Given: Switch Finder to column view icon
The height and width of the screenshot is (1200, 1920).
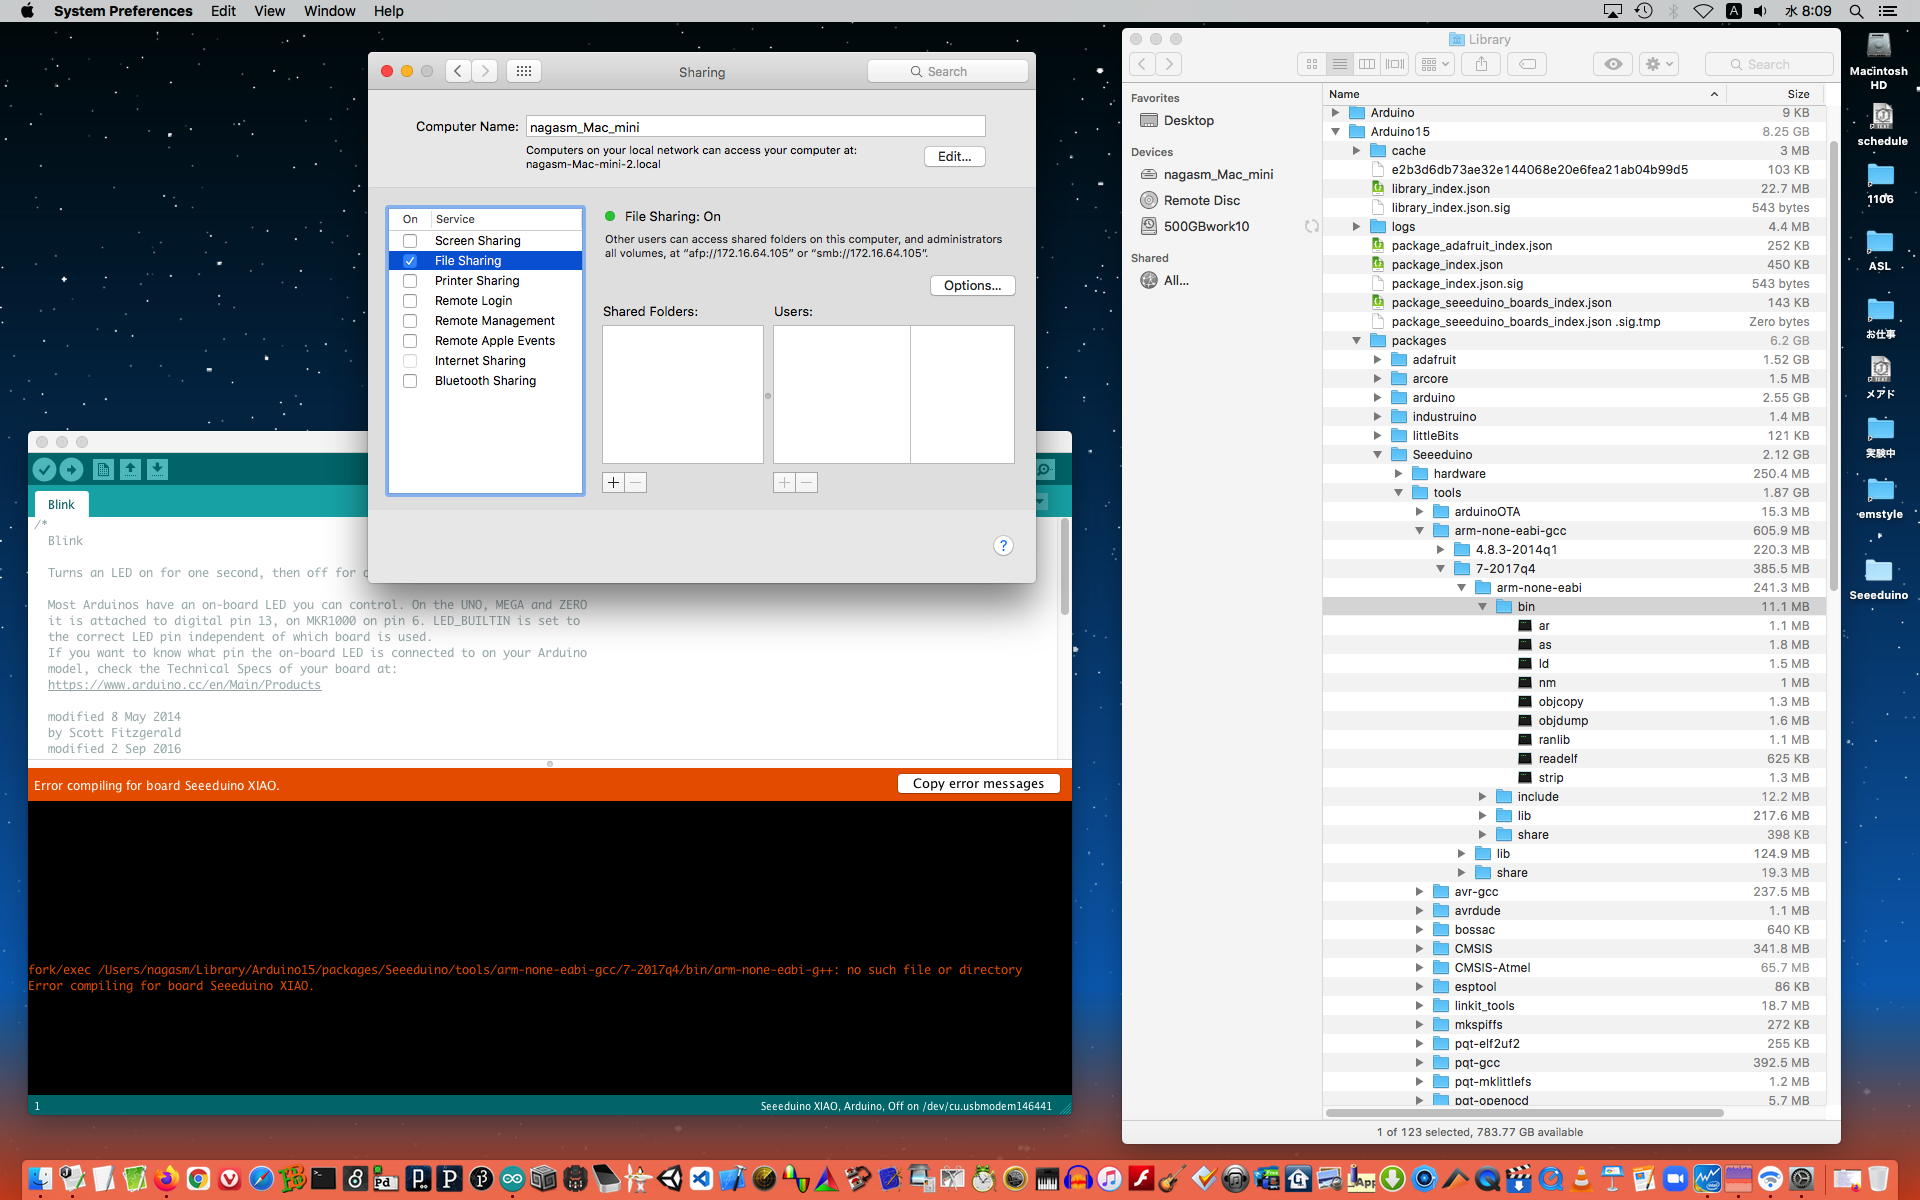Looking at the screenshot, I should 1367,64.
